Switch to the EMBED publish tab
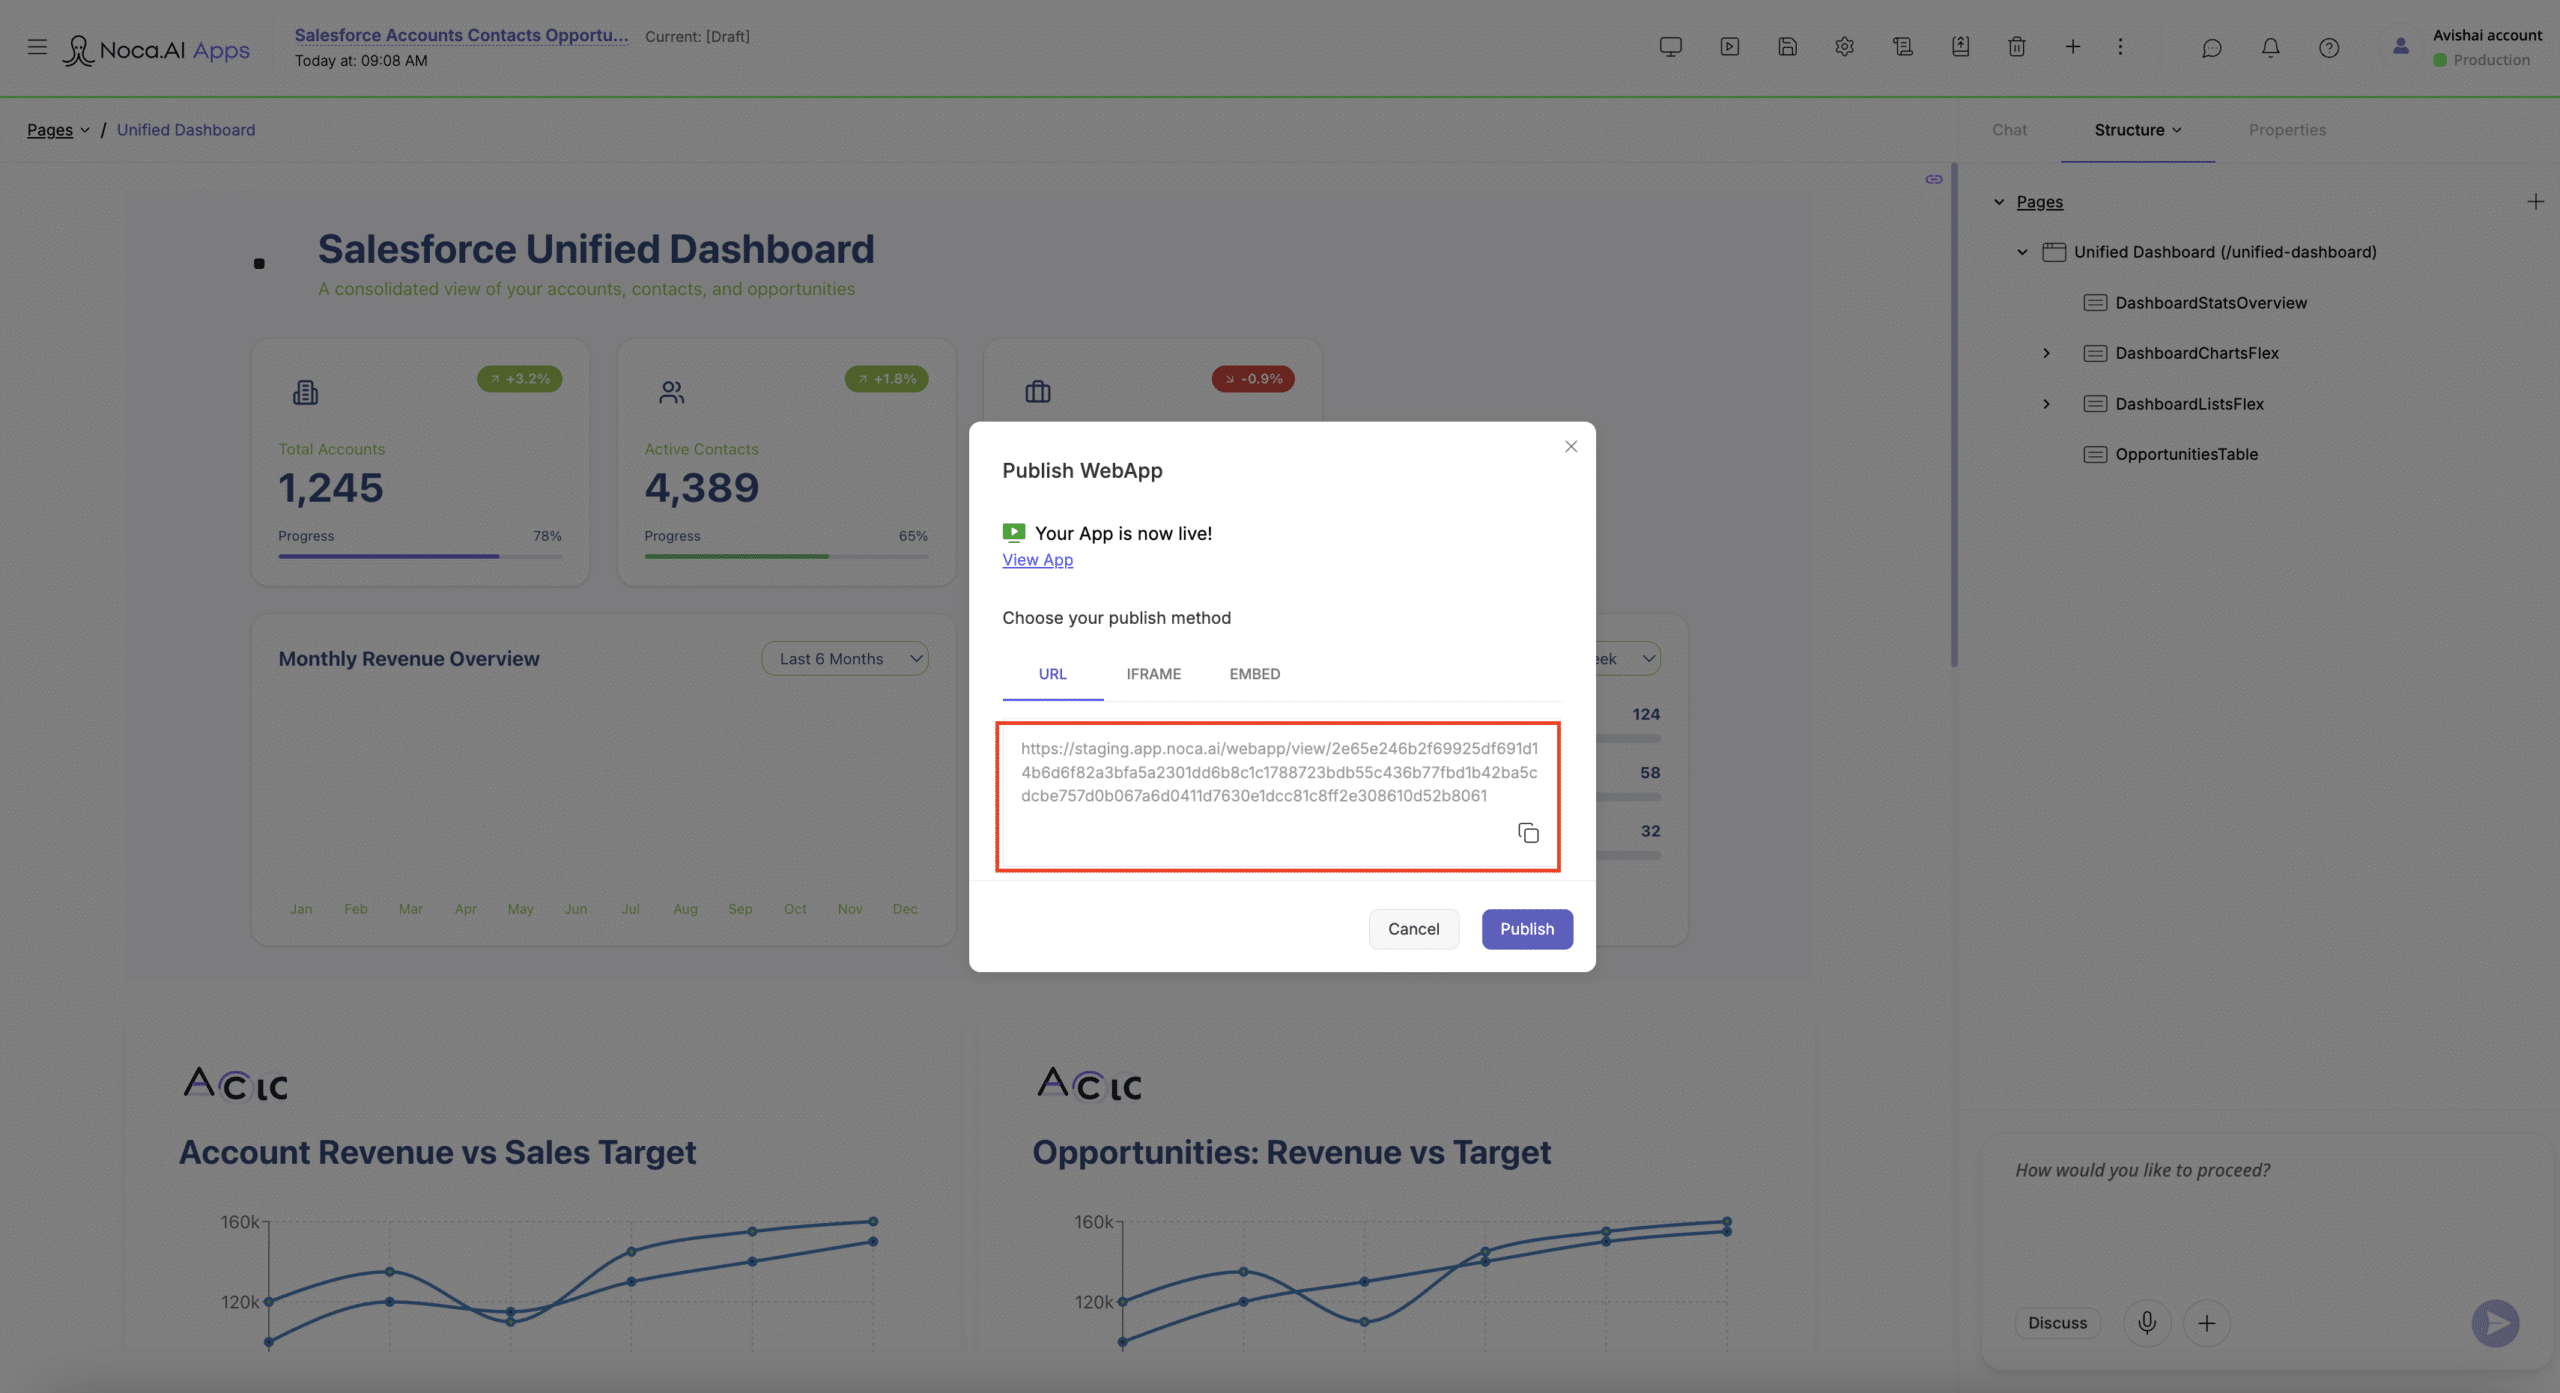Image resolution: width=2560 pixels, height=1393 pixels. tap(1254, 674)
